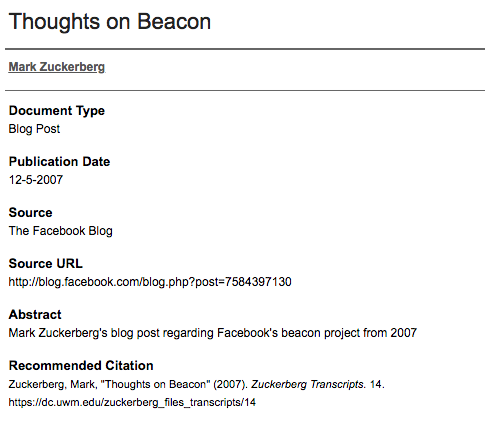Click the Thoughts on Beacon title

pos(110,22)
